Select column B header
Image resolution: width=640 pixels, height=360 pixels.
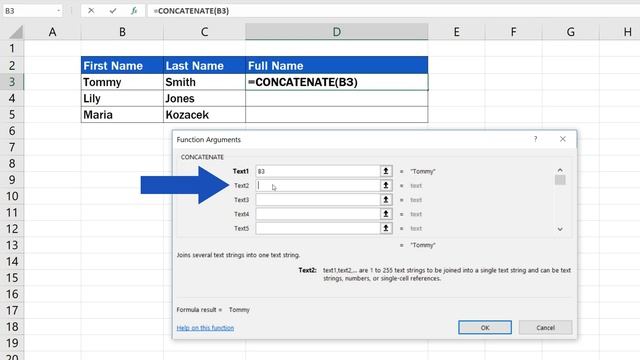(122, 32)
